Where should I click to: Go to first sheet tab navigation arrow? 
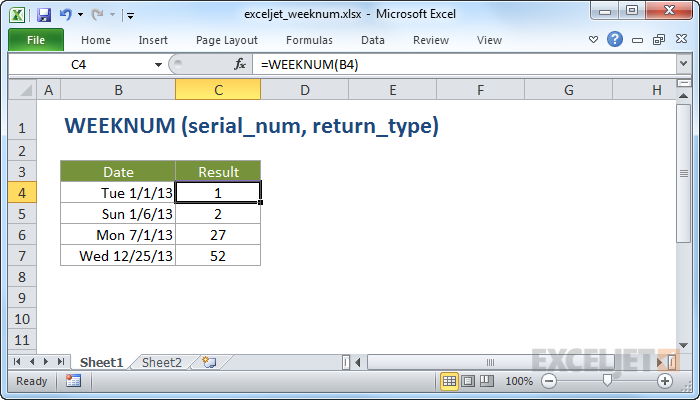(17, 362)
